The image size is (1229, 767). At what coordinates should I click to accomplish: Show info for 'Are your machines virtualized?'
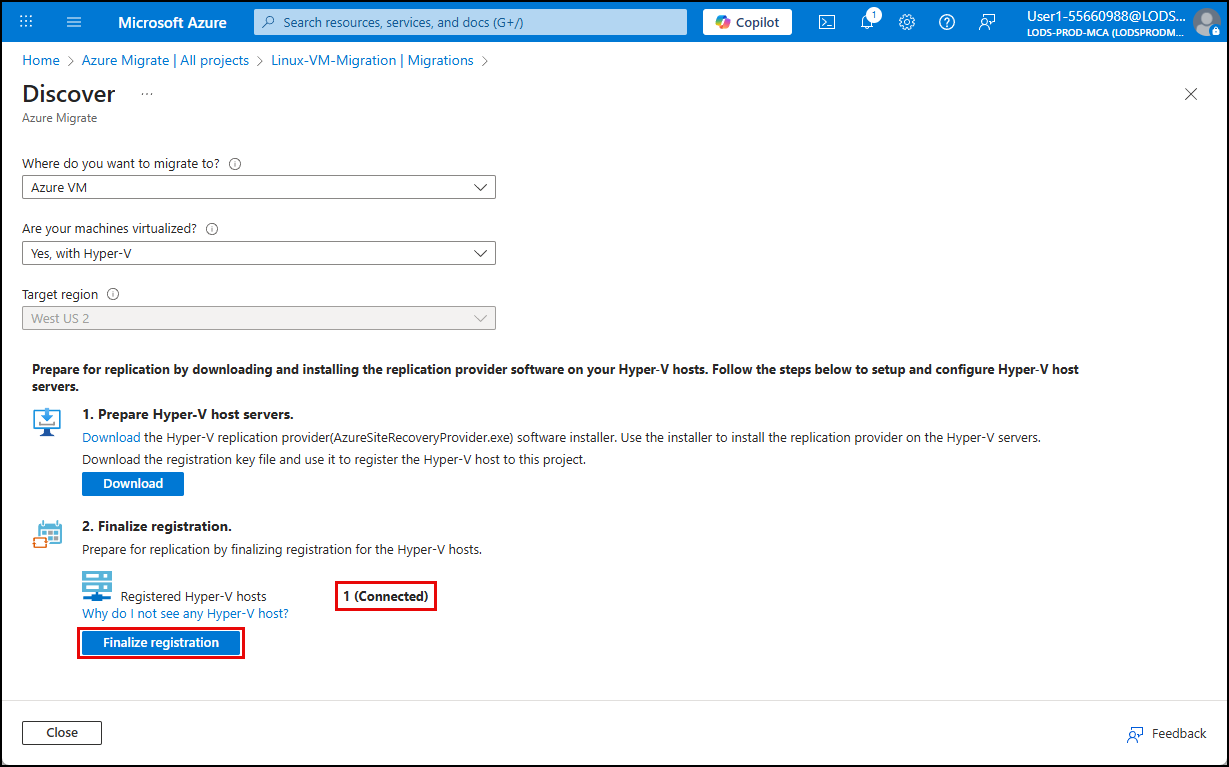coord(212,229)
